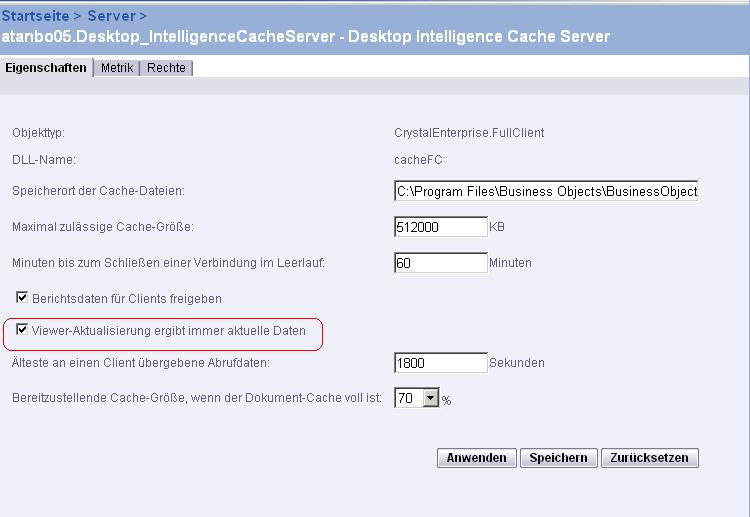Click the CrystalEnterprise.FullClient object type value

469,133
